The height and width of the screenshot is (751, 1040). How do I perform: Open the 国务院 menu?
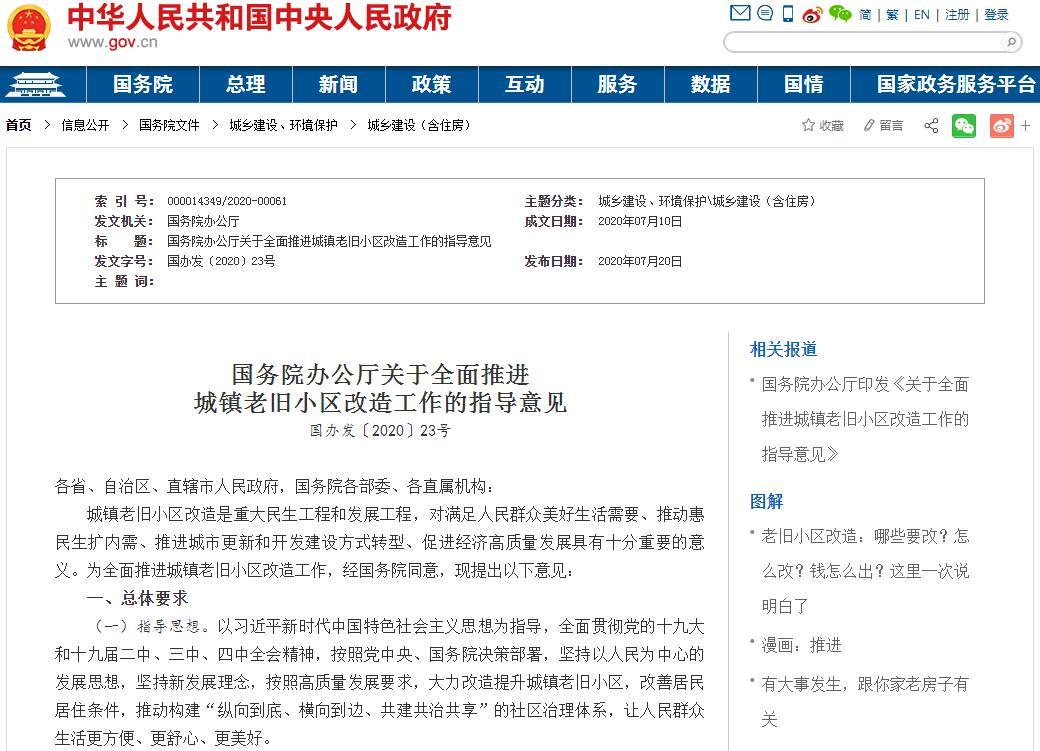coord(143,84)
